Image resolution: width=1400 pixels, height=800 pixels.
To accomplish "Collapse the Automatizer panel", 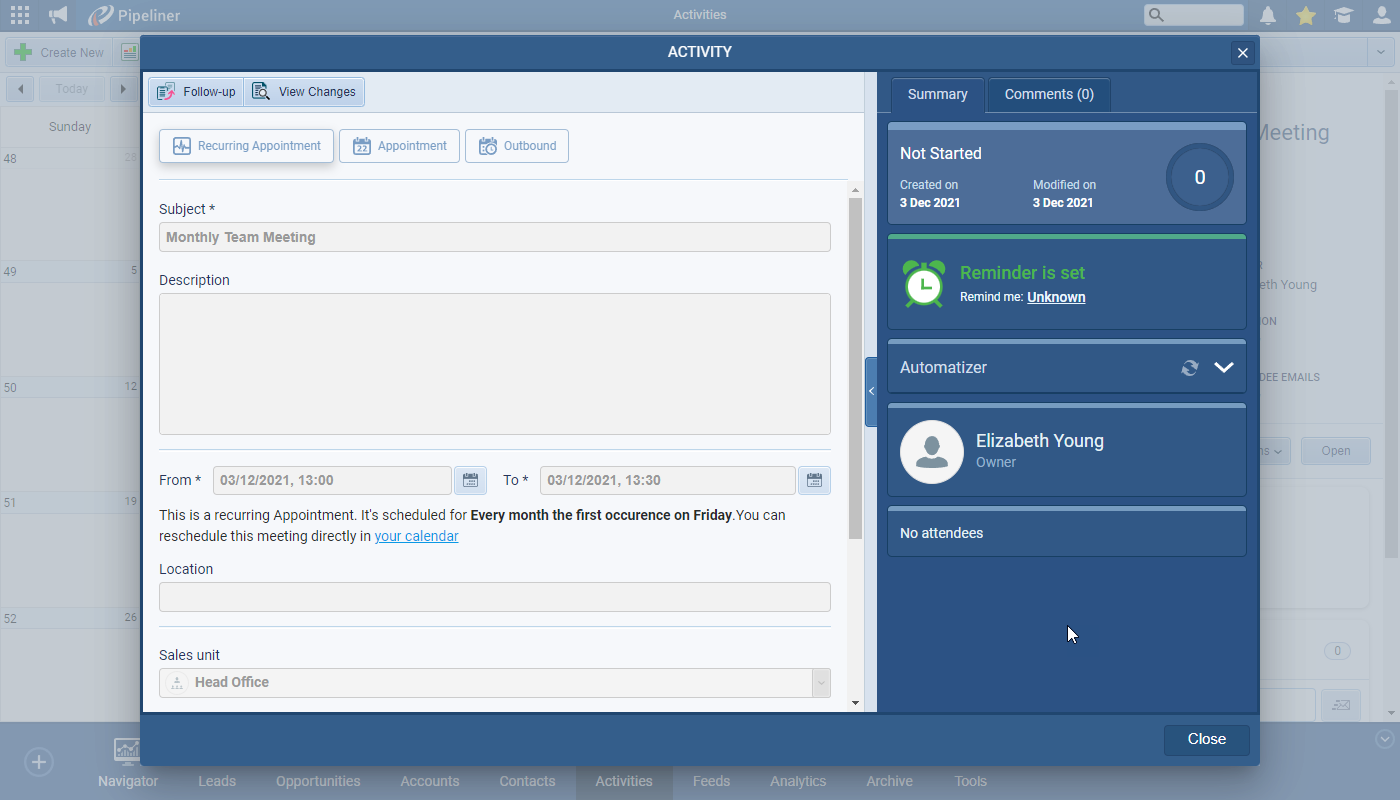I will tap(1224, 367).
